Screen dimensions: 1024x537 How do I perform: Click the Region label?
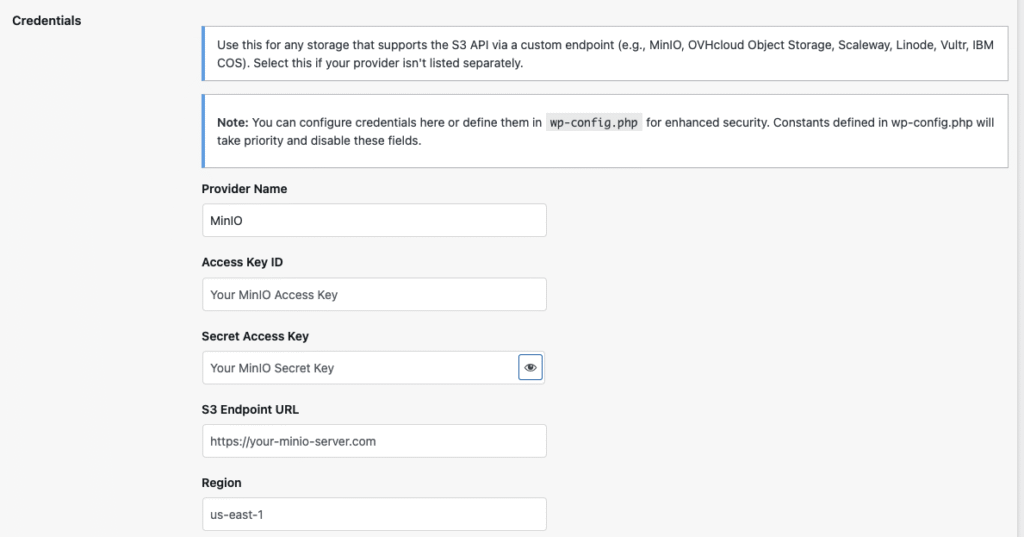221,483
